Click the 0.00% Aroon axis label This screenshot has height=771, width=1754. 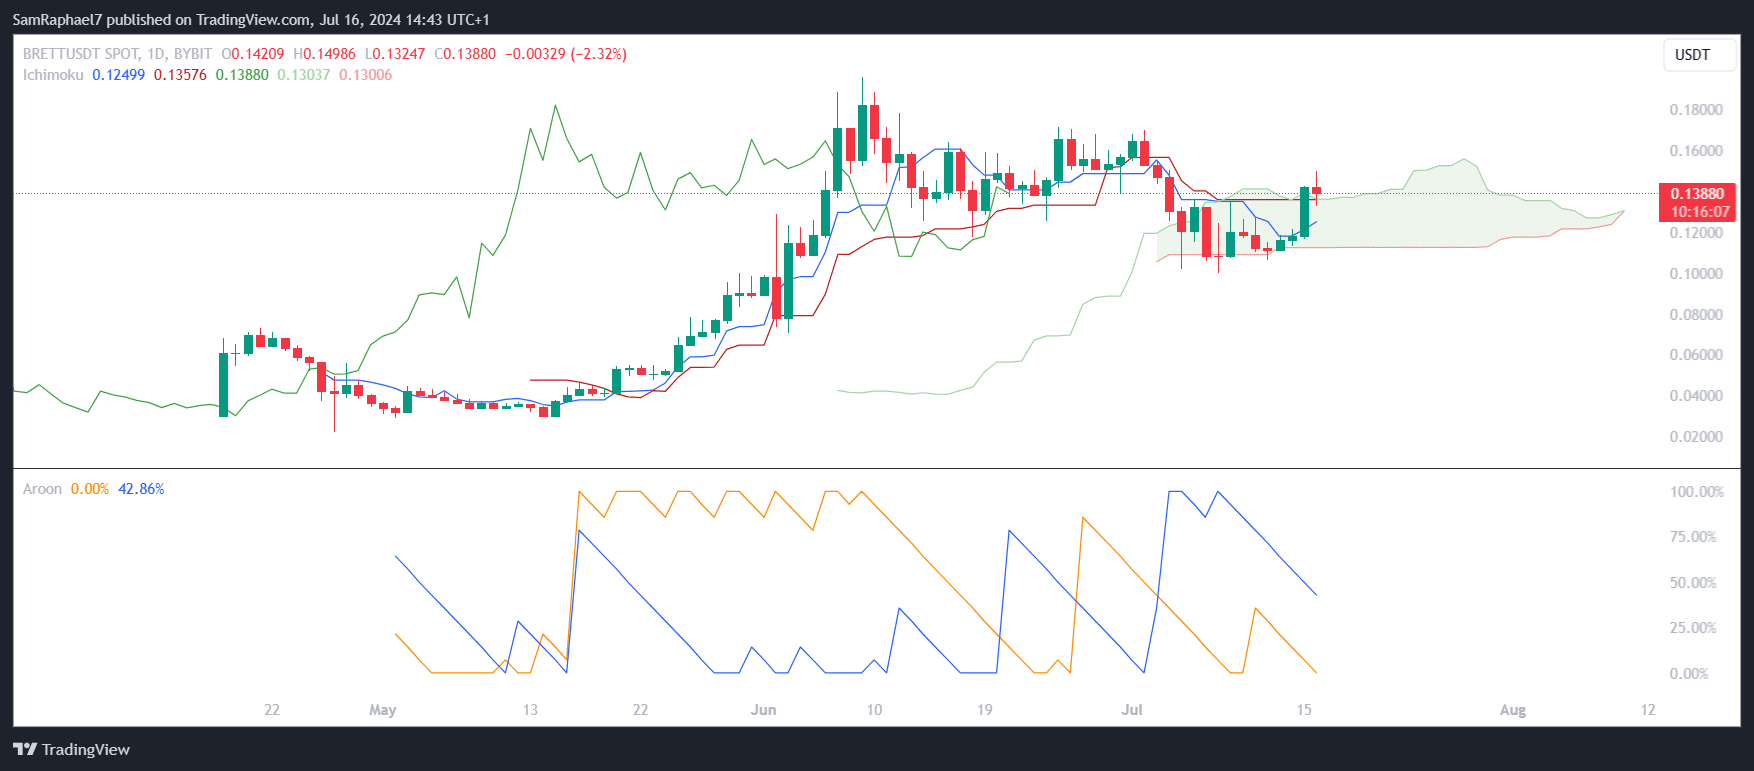pos(1689,674)
